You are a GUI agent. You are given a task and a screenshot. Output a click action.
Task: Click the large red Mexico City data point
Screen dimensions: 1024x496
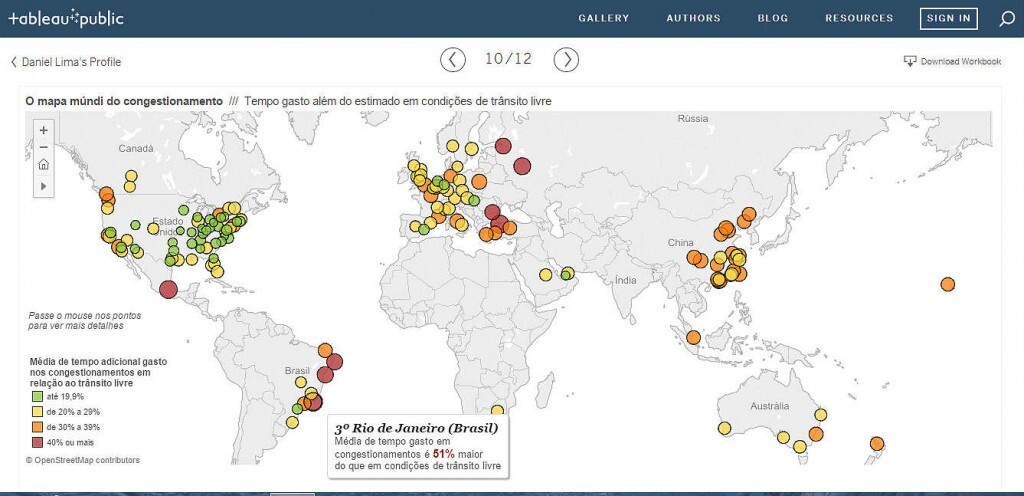(168, 289)
